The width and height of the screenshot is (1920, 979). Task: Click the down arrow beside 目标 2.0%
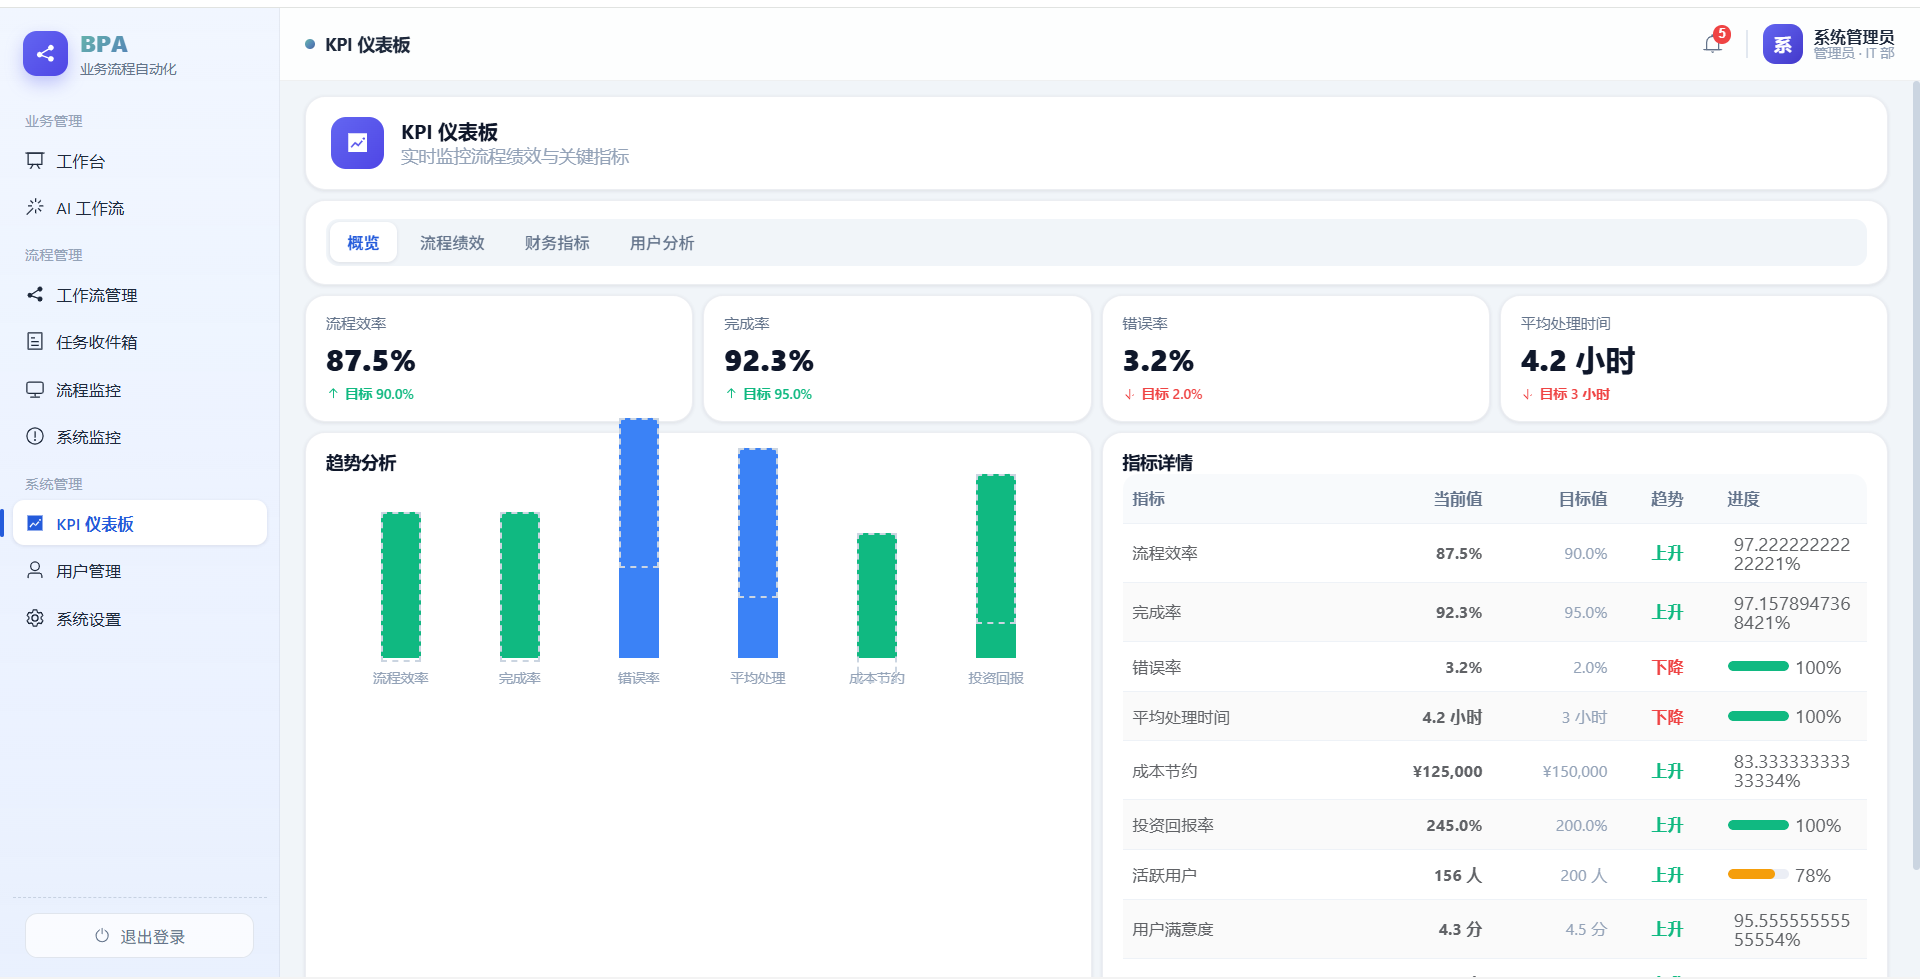coord(1129,394)
